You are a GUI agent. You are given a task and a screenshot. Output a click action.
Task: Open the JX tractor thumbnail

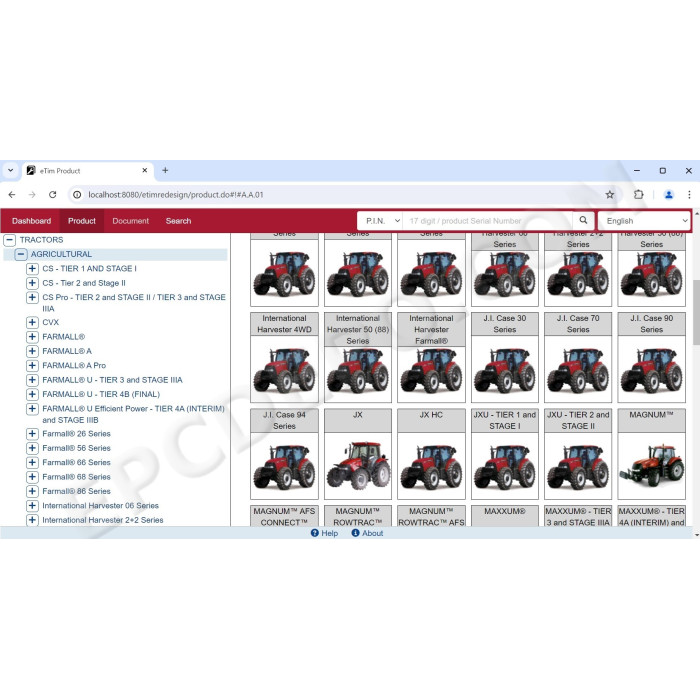coord(358,466)
